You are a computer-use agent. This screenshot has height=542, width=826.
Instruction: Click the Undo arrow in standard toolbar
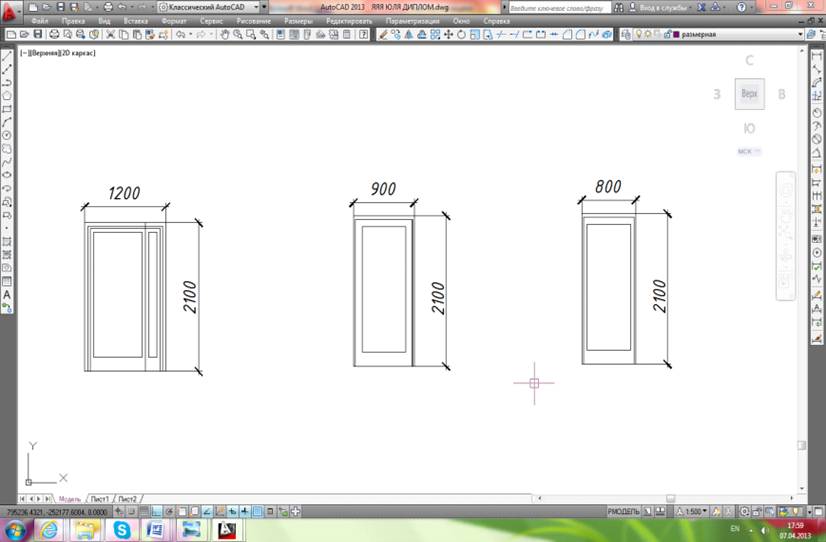(x=180, y=34)
